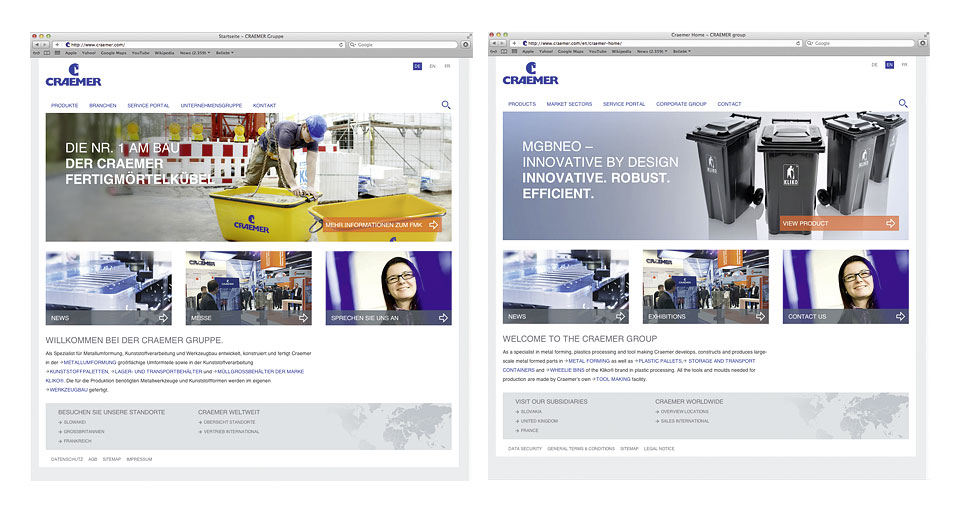Switch language to FR on the German page
Screen dimensions: 960x512
click(x=447, y=66)
